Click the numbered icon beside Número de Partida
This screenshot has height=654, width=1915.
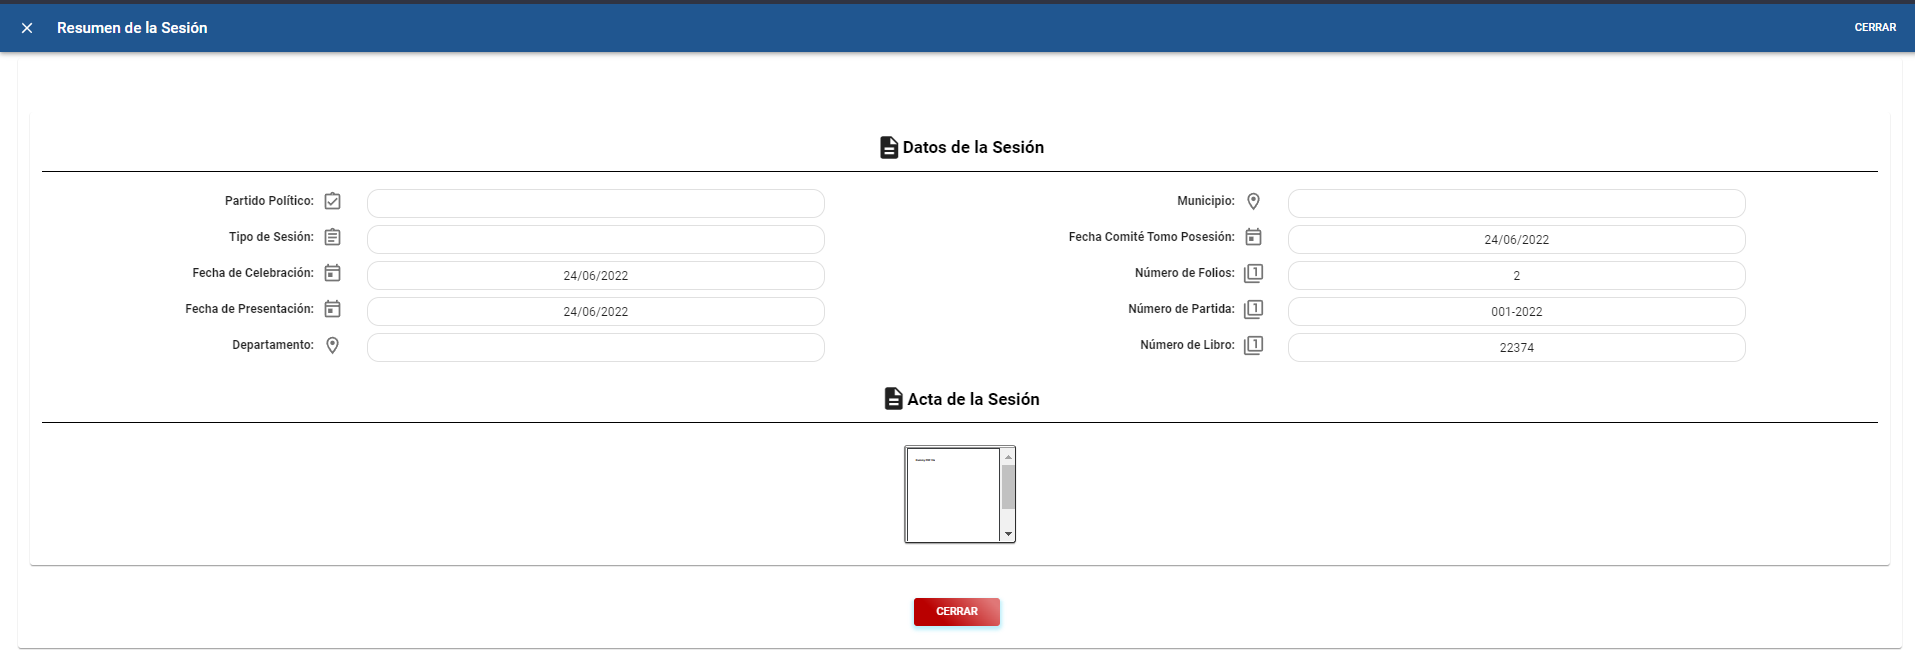1253,309
